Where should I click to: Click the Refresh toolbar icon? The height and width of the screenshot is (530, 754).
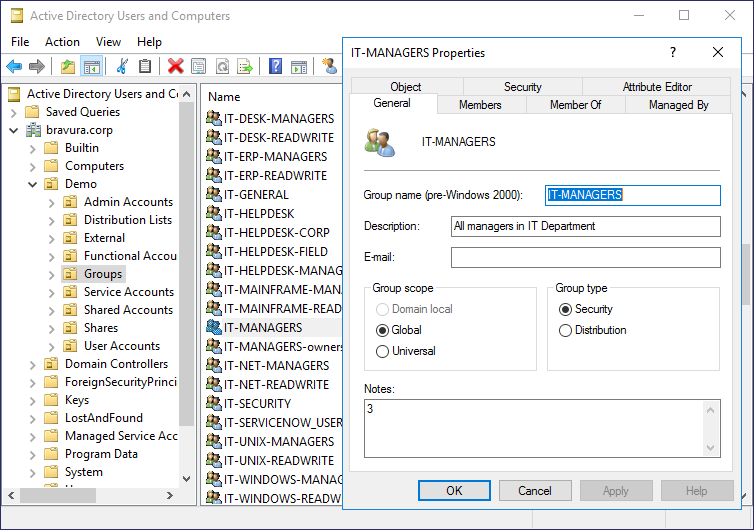tap(221, 66)
